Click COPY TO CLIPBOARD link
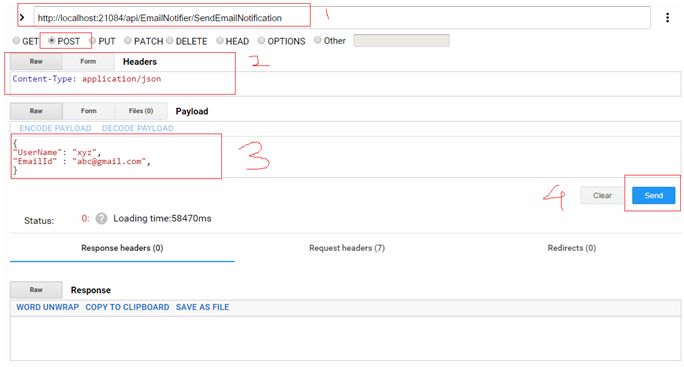Image resolution: width=684 pixels, height=367 pixels. click(x=127, y=307)
